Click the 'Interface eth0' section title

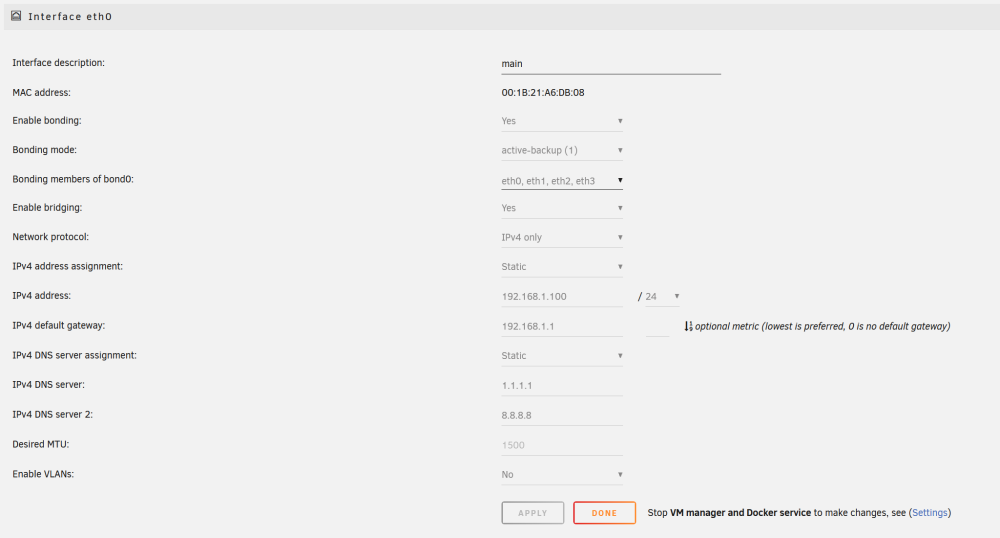pyautogui.click(x=70, y=17)
